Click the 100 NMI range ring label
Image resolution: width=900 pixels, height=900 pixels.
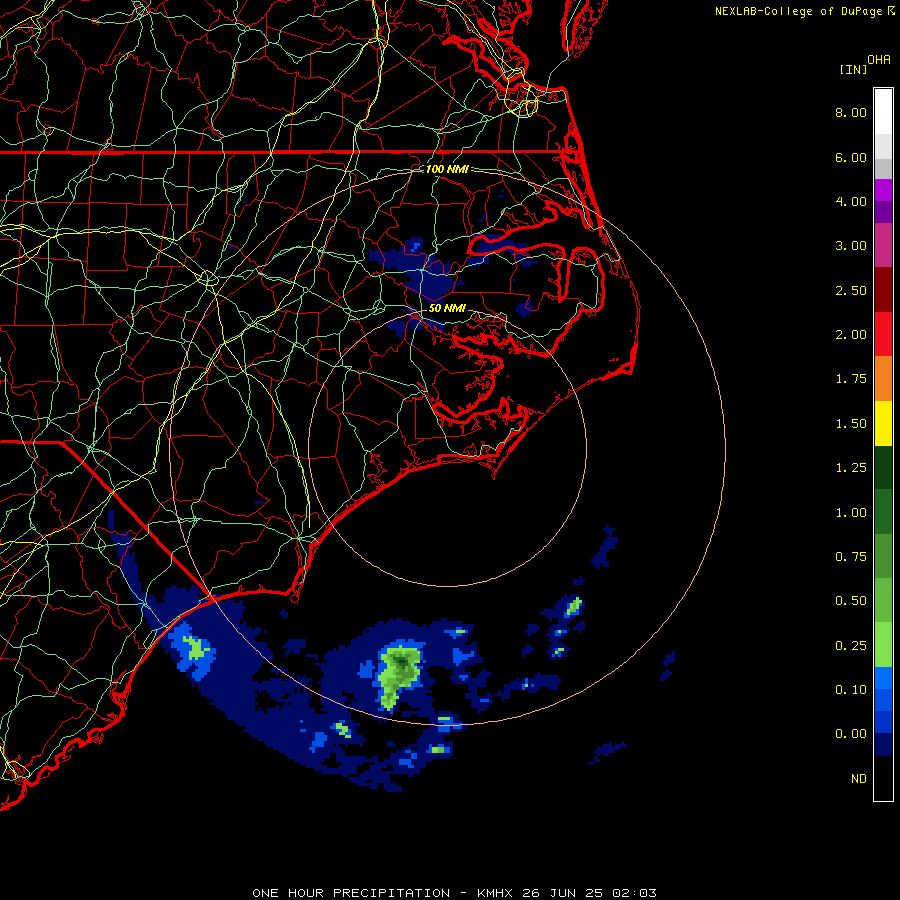(447, 169)
